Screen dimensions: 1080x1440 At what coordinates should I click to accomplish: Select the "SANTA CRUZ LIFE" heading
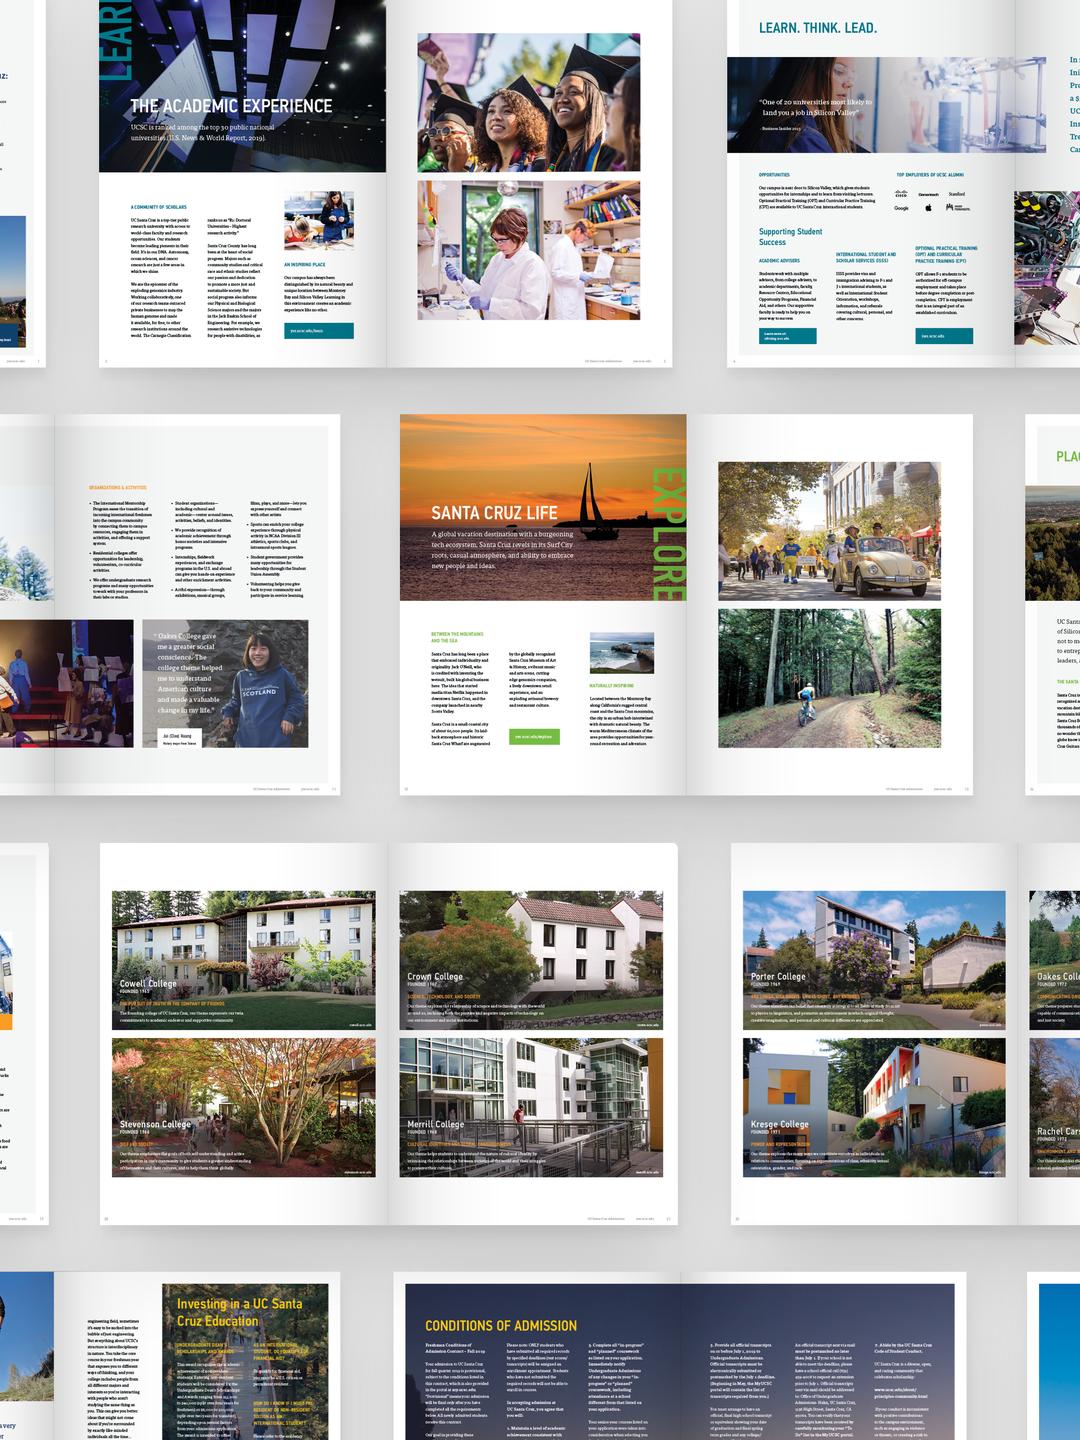(494, 513)
